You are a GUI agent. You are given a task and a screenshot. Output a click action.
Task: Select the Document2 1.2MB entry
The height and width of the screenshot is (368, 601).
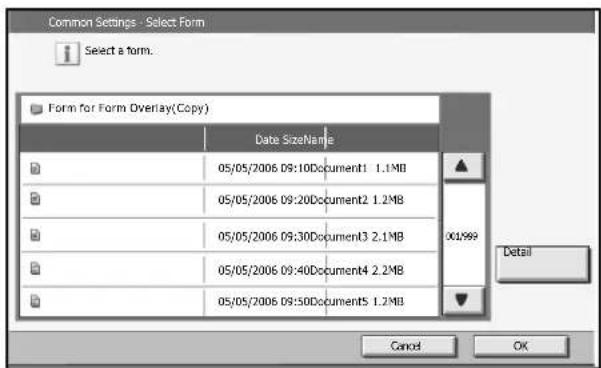(x=229, y=200)
